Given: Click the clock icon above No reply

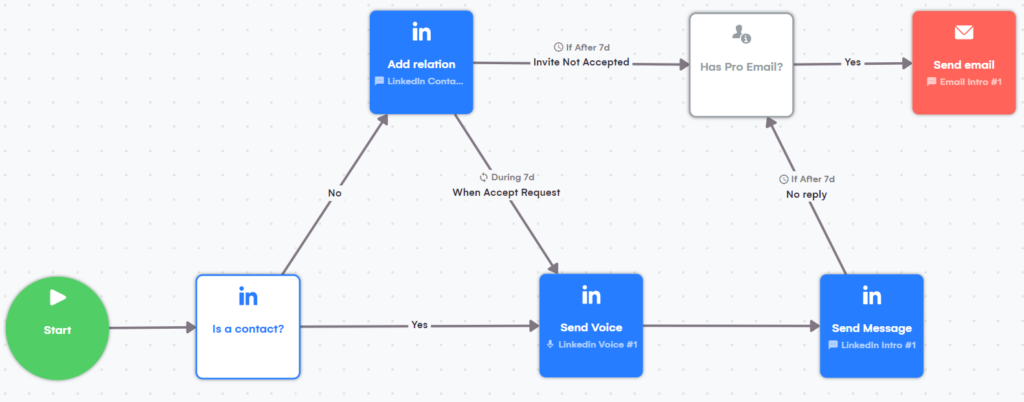Looking at the screenshot, I should coord(783,179).
